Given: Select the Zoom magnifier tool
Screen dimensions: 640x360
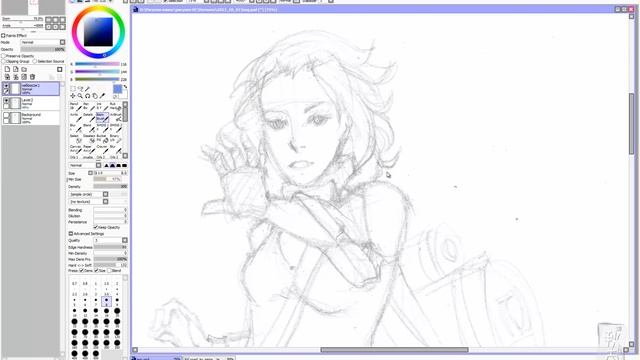Looking at the screenshot, I should (x=80, y=96).
